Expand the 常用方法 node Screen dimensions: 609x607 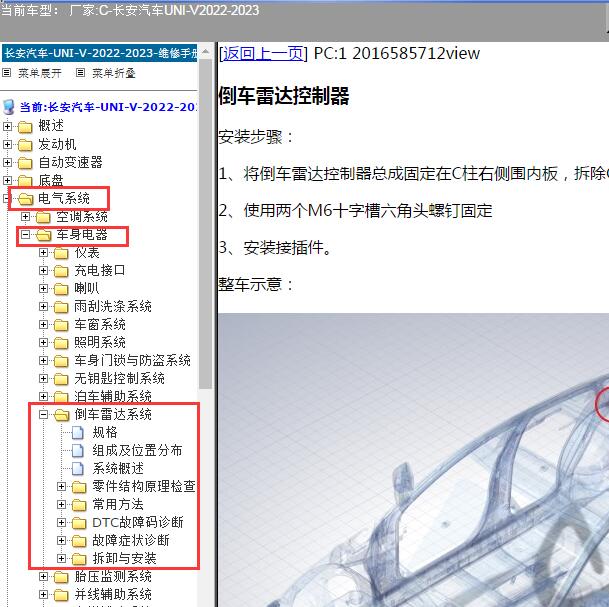tap(61, 504)
